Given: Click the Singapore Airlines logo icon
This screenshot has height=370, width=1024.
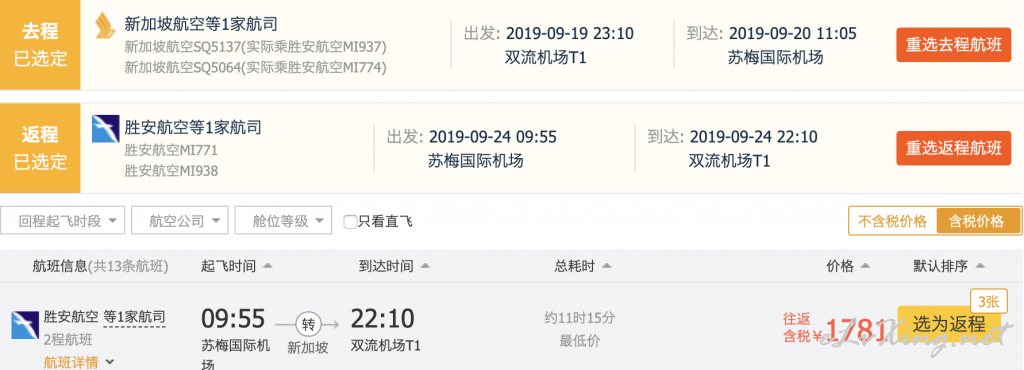Looking at the screenshot, I should point(105,25).
